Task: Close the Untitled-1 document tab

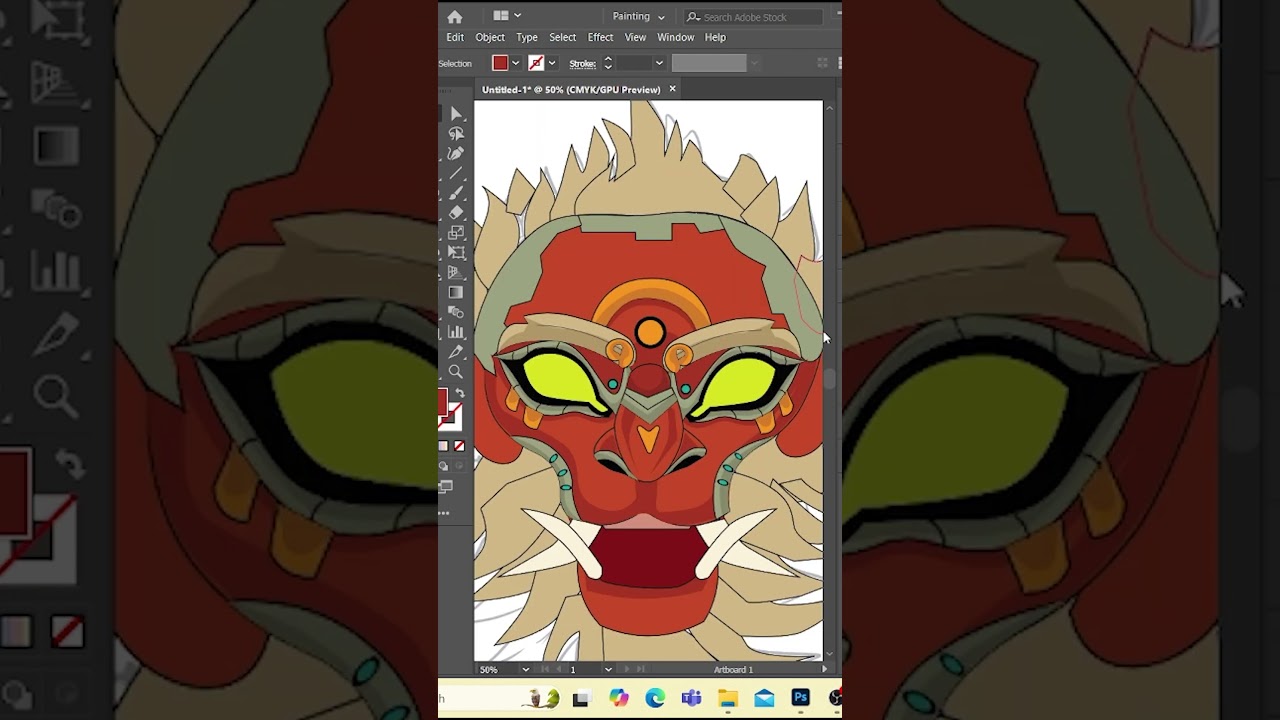Action: pos(672,89)
